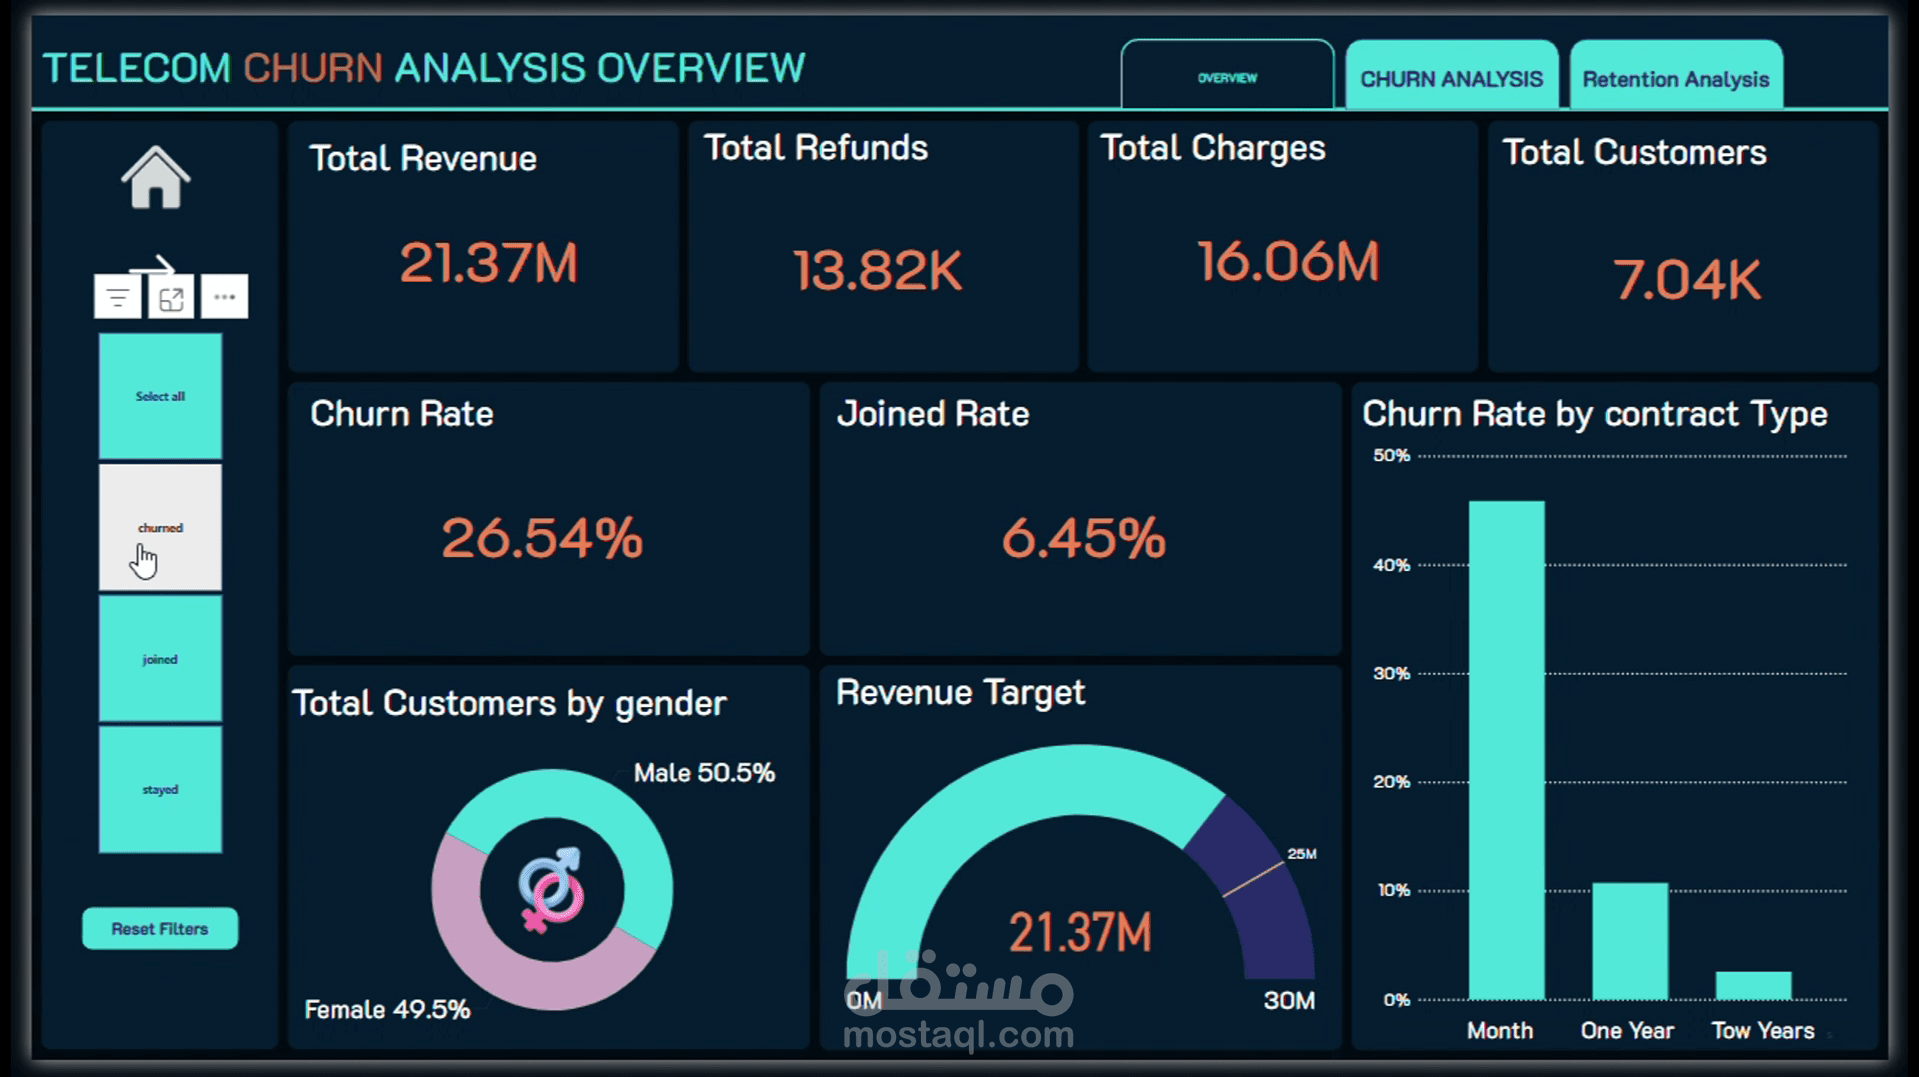The image size is (1919, 1077).
Task: Open the Retention Analysis tab
Action: click(x=1676, y=75)
